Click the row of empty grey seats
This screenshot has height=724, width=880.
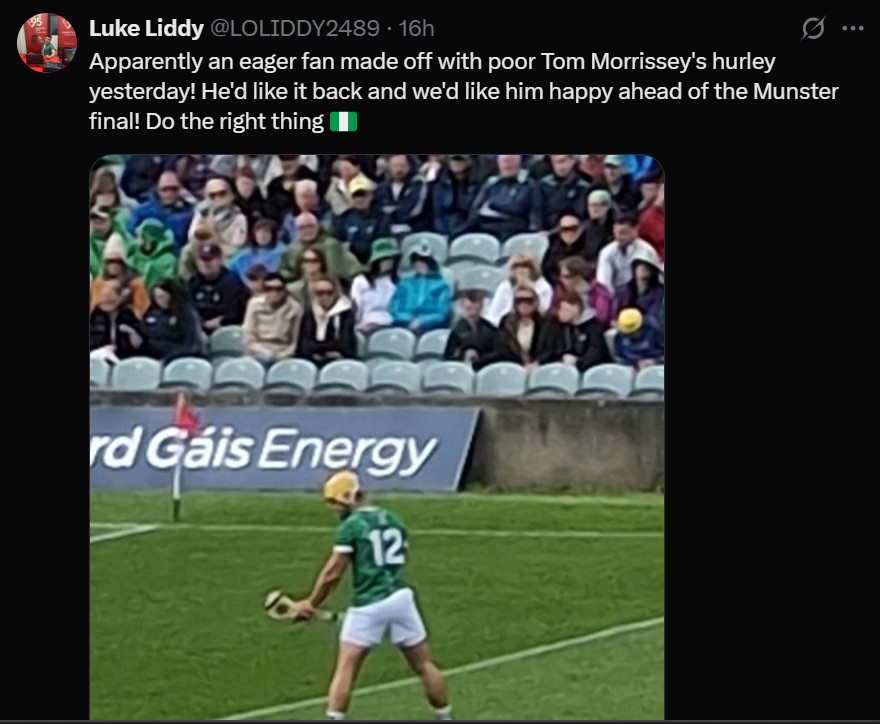[377, 377]
